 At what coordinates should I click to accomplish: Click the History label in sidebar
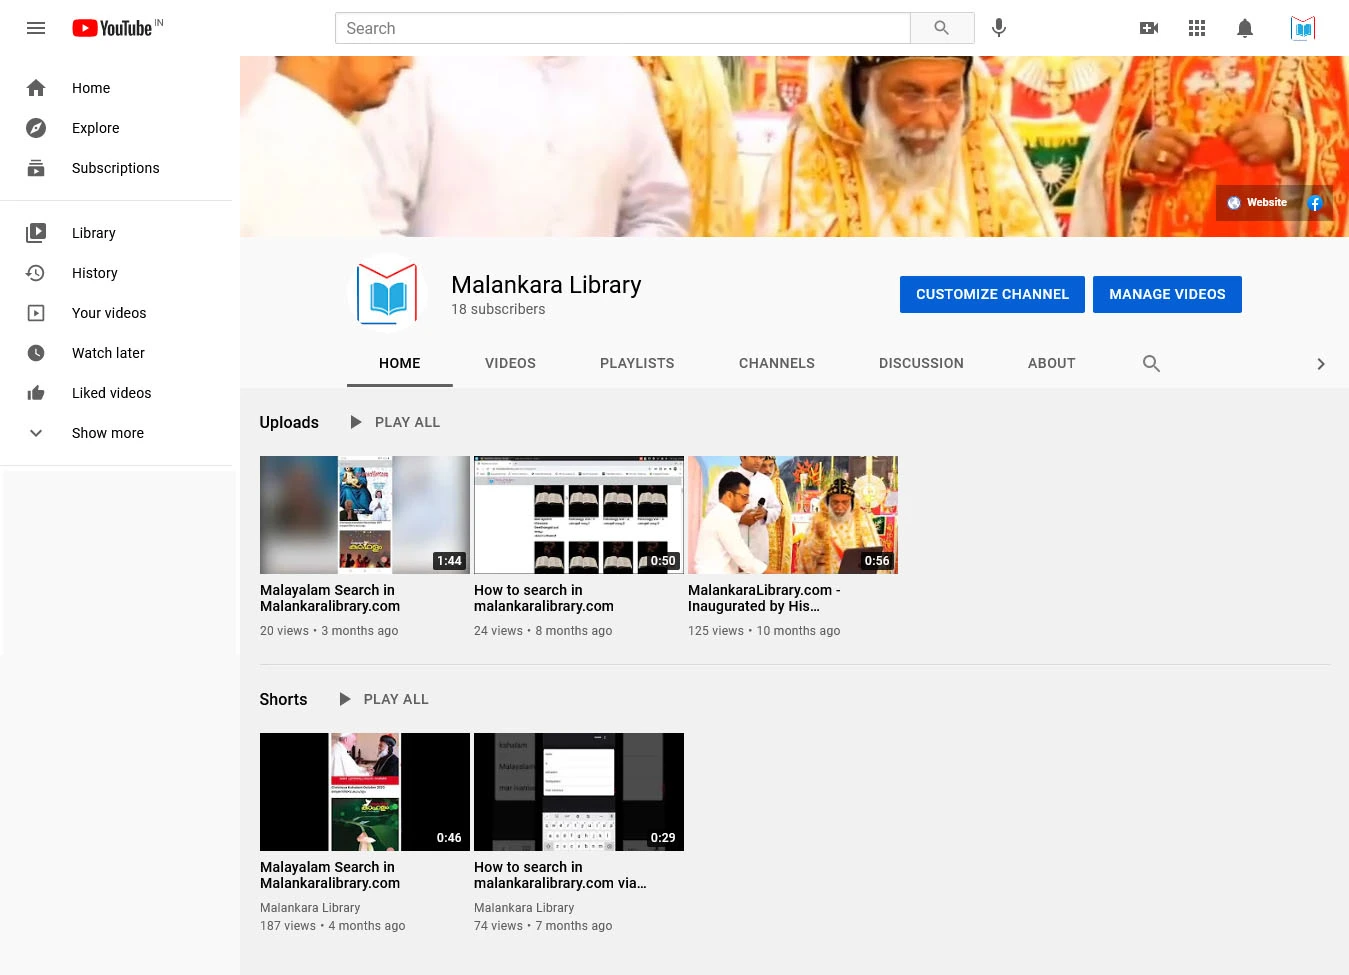(95, 273)
